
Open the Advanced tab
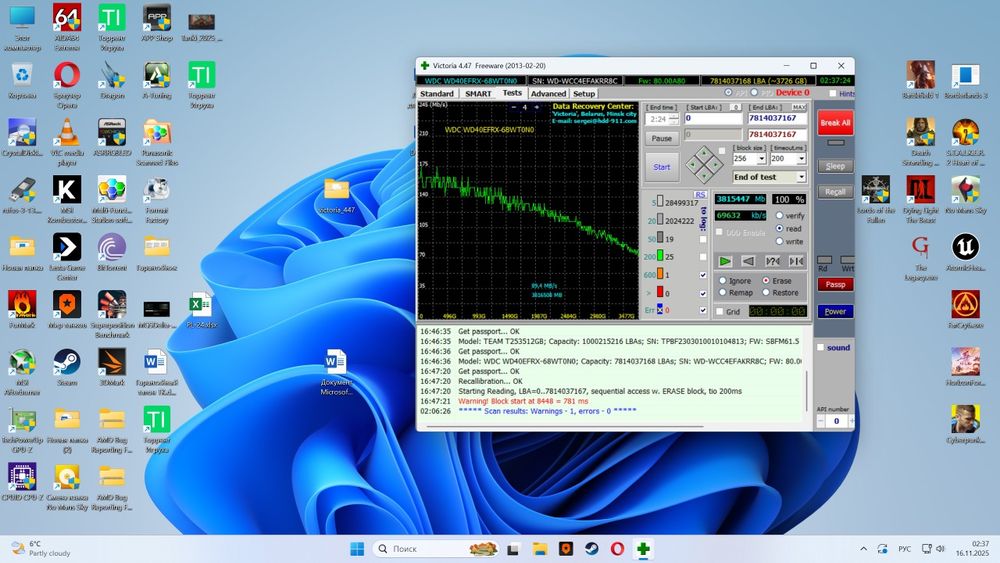tap(548, 94)
